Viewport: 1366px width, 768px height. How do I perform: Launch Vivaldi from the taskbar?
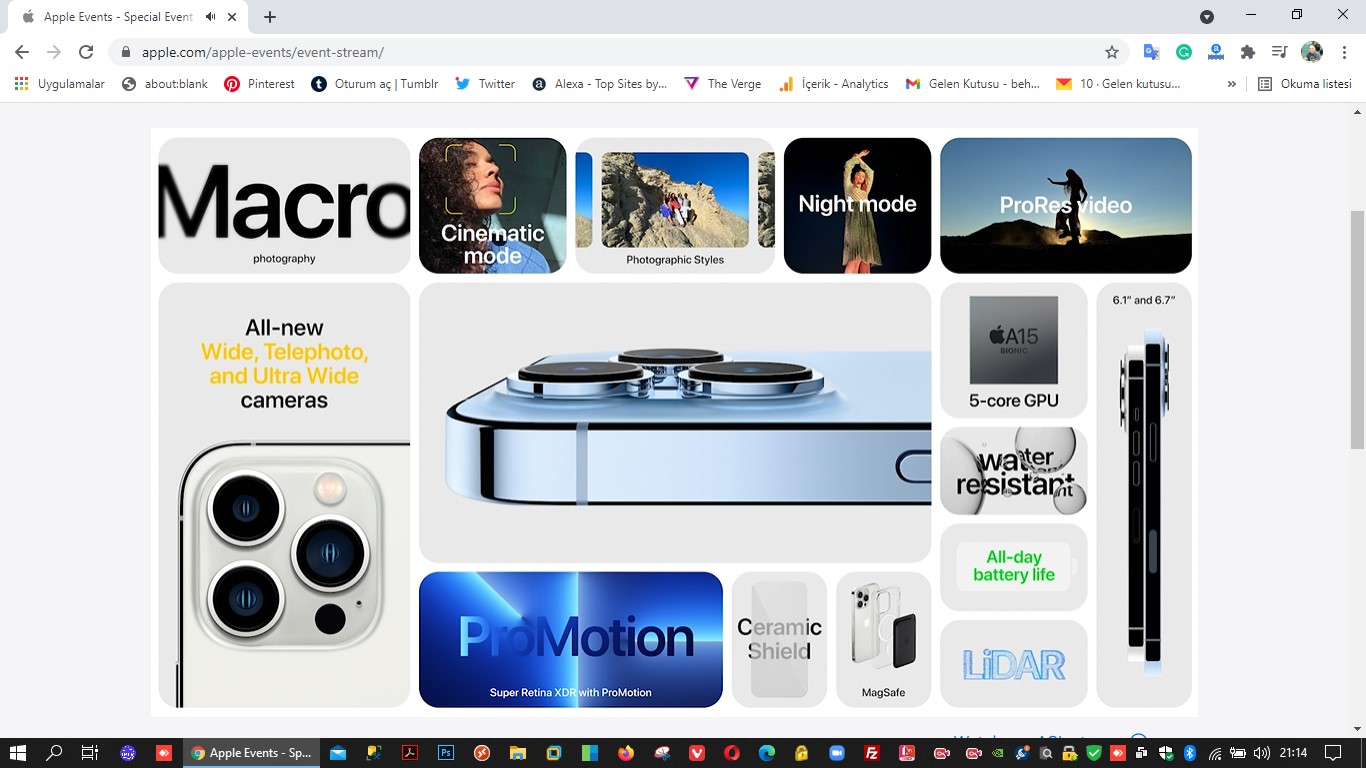coord(697,753)
